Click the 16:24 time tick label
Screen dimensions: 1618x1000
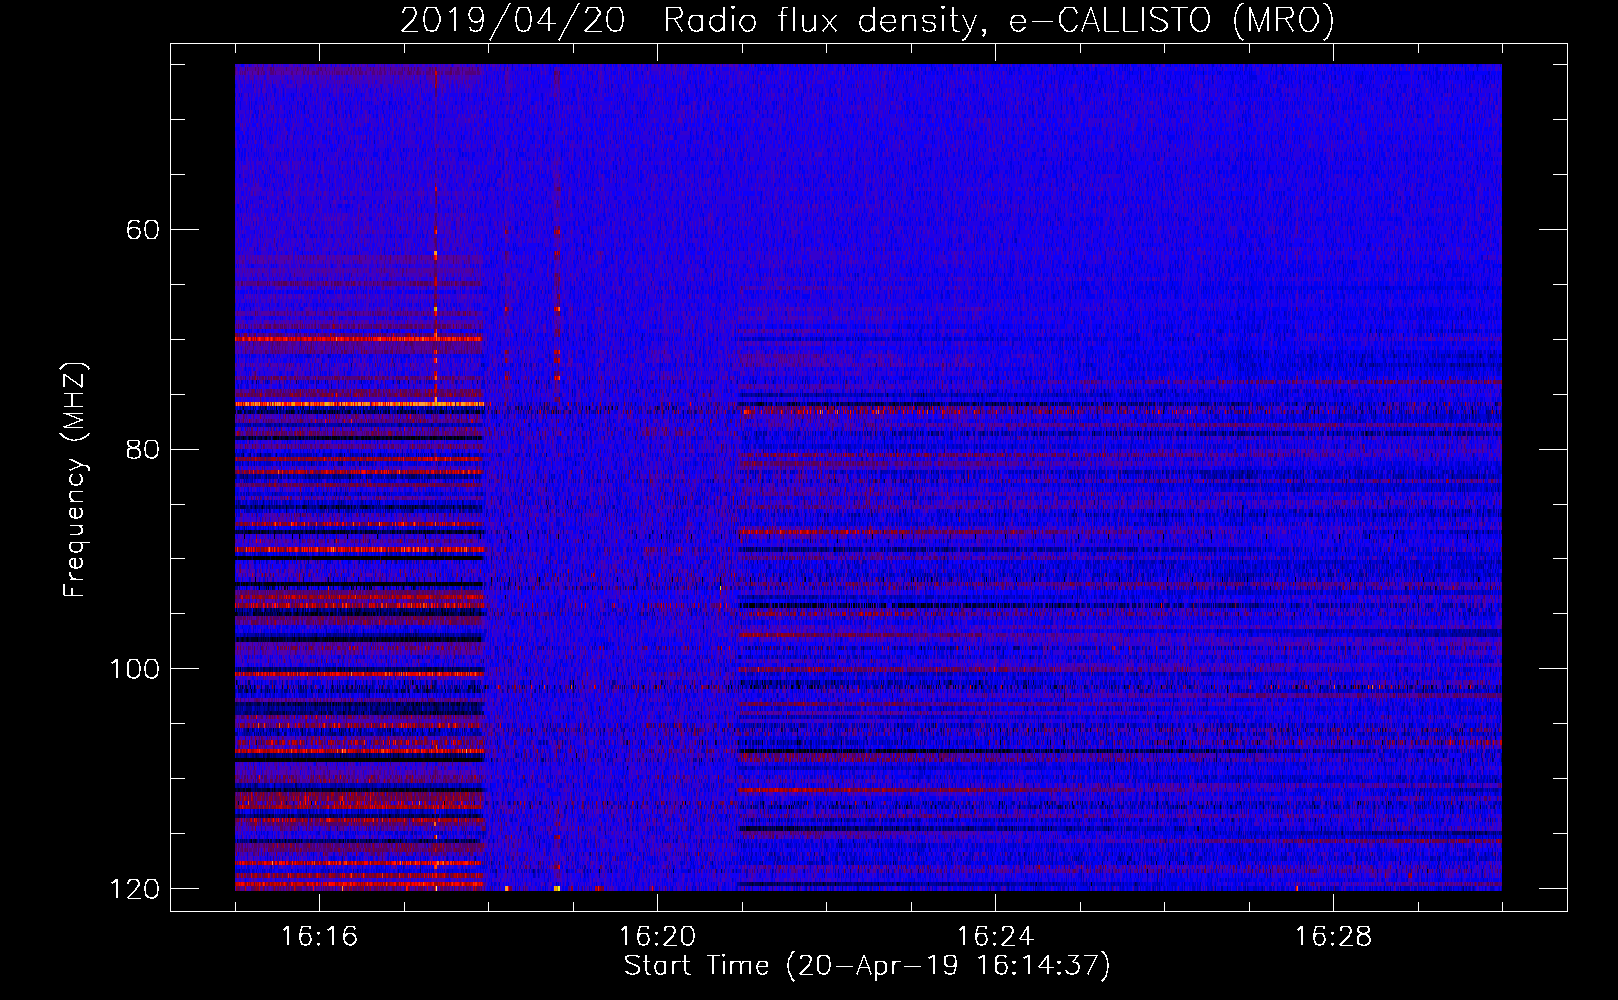point(995,936)
